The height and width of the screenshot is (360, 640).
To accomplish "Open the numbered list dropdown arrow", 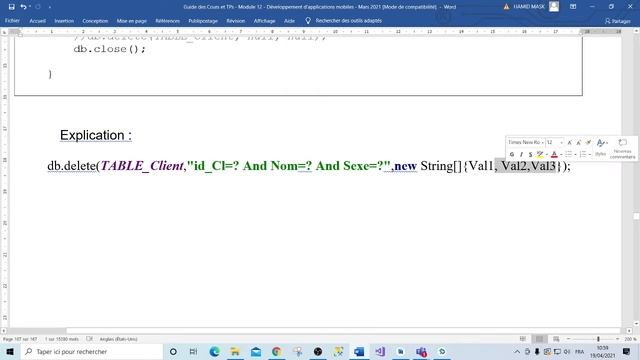I will point(590,155).
